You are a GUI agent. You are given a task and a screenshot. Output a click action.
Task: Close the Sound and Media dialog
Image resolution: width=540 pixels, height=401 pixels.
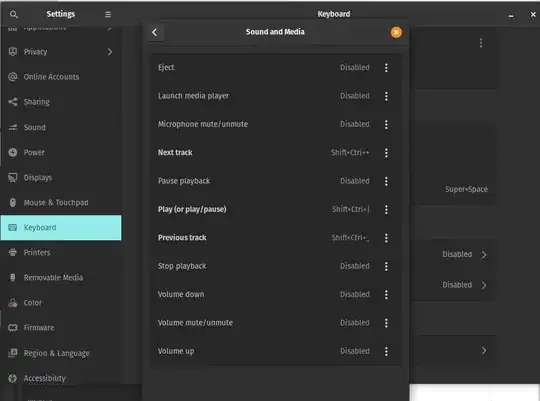click(396, 32)
